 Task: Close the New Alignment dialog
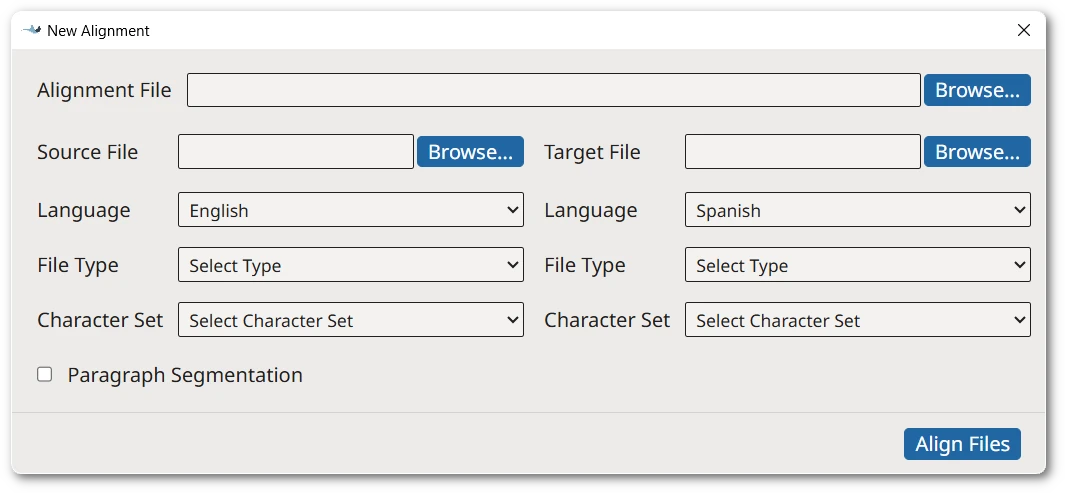tap(1023, 30)
